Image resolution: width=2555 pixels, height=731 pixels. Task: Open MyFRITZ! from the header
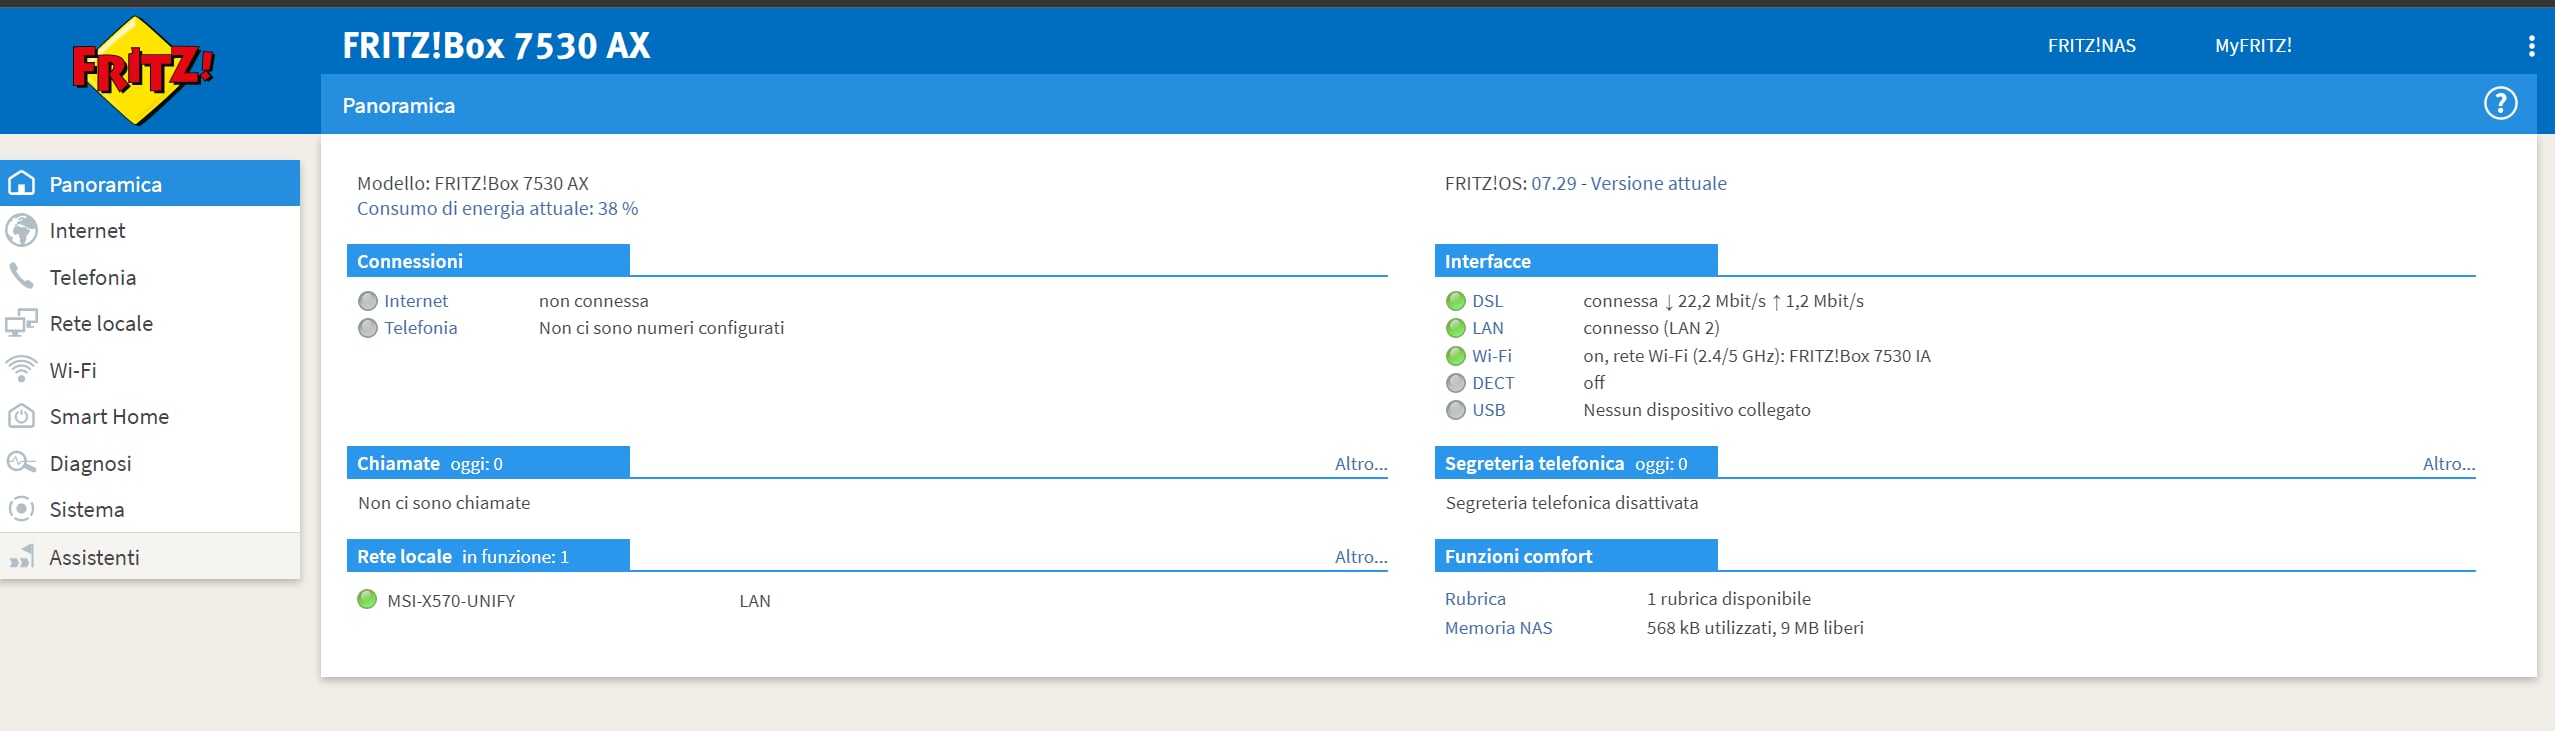pos(2253,46)
